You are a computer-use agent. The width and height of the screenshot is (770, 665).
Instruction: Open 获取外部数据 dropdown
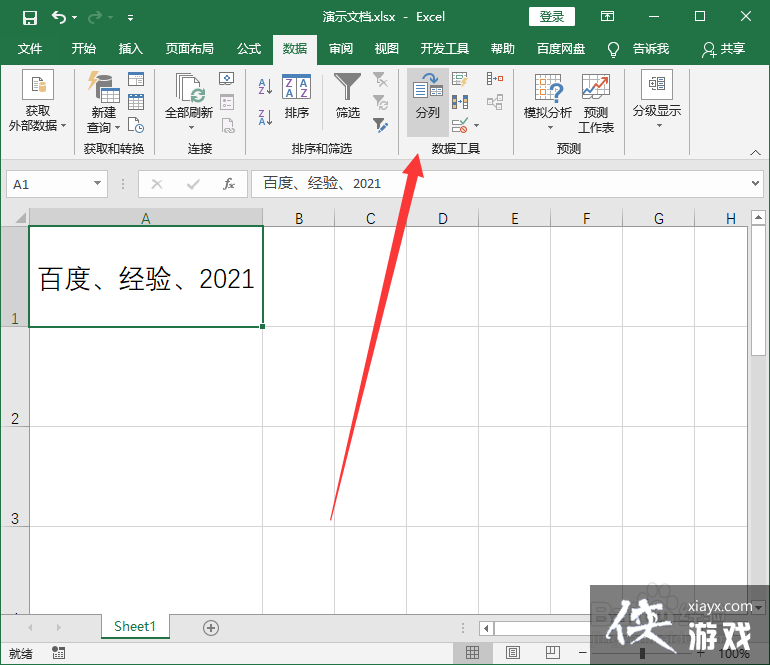37,101
